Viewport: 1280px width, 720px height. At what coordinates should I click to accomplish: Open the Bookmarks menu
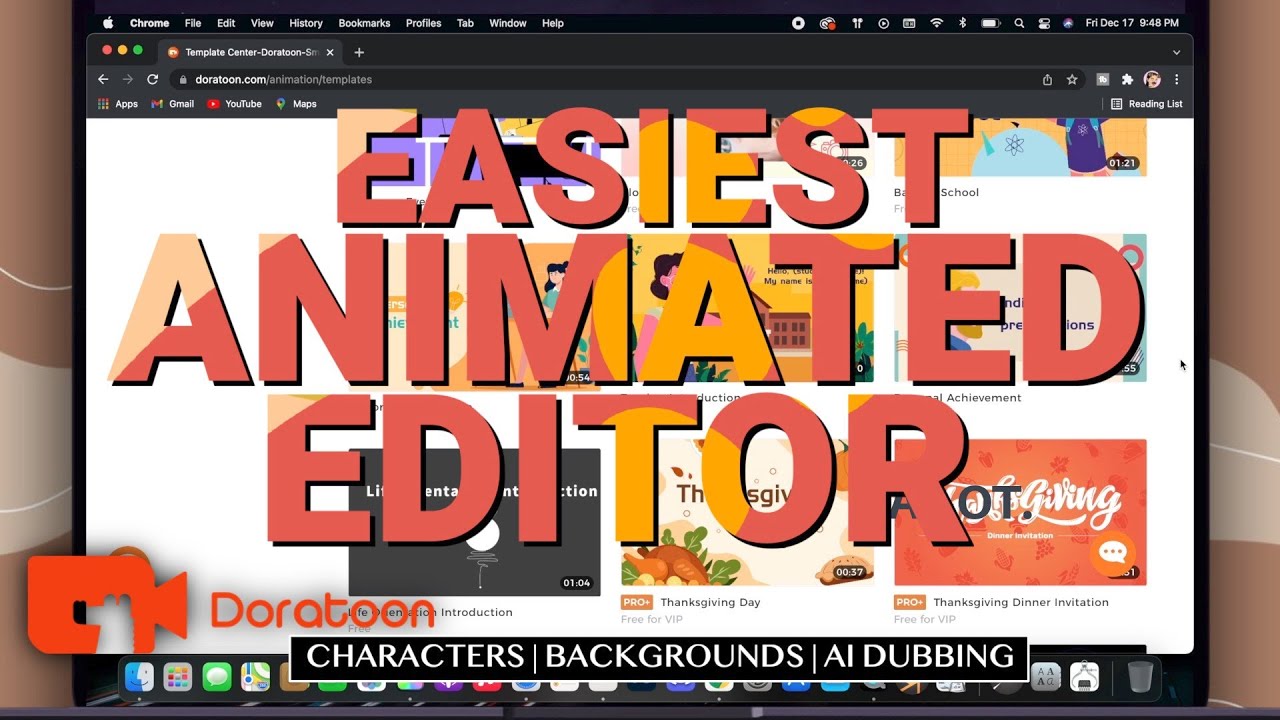click(364, 23)
